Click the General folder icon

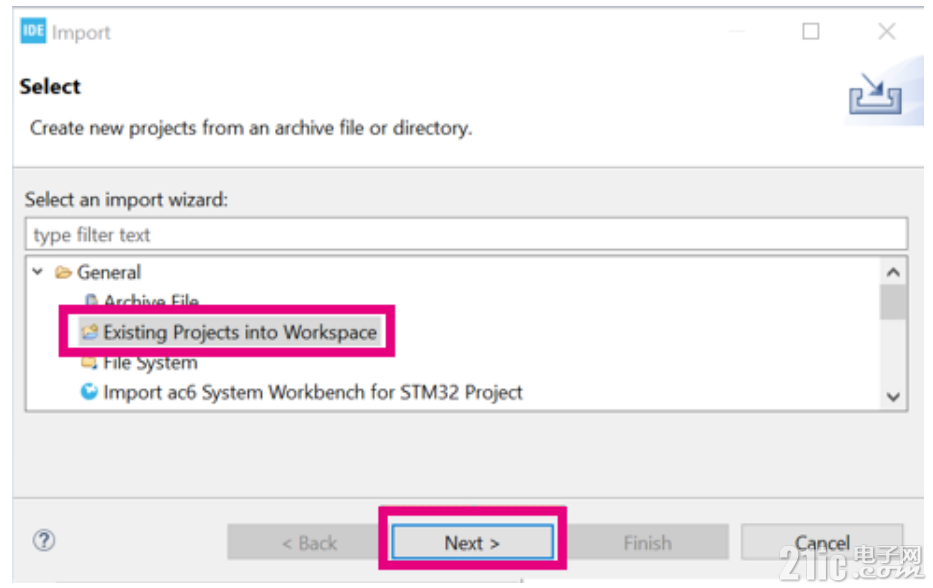(63, 273)
